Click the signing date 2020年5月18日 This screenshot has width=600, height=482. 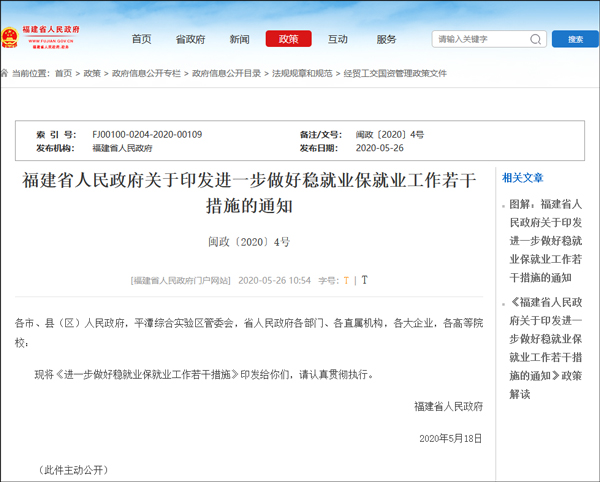click(450, 438)
